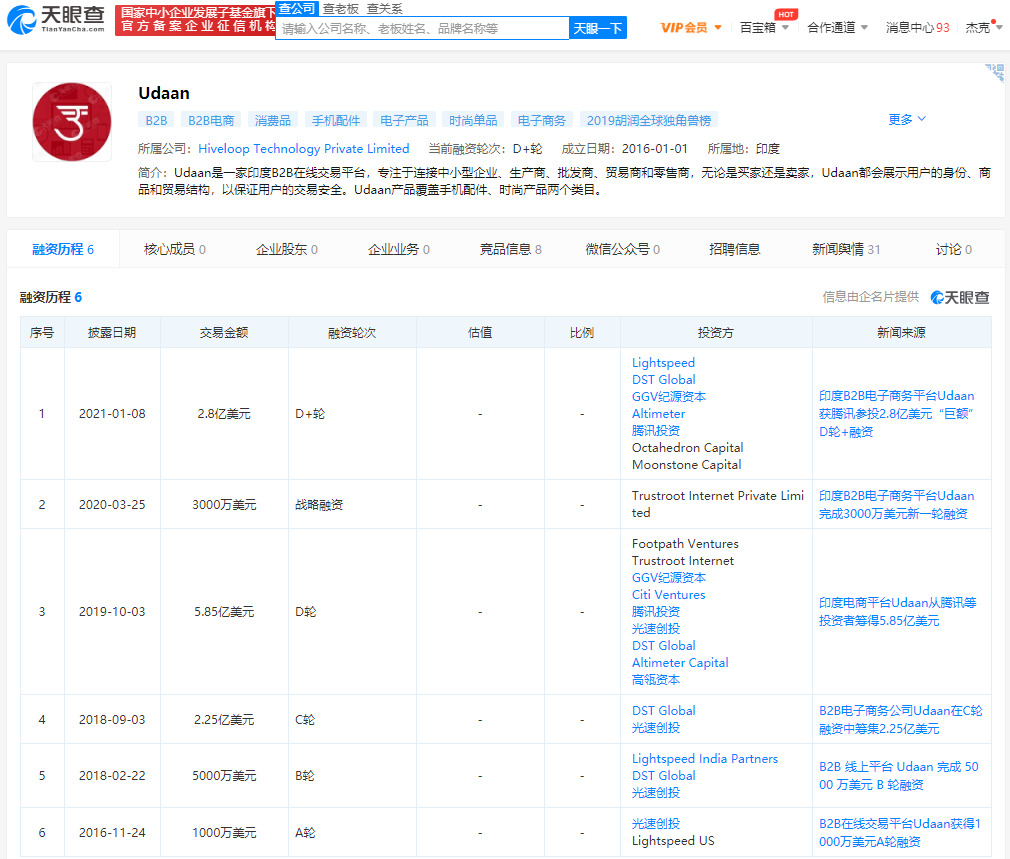Image resolution: width=1010 pixels, height=859 pixels.
Task: Switch to the 微信公众号 tab
Action: point(622,249)
